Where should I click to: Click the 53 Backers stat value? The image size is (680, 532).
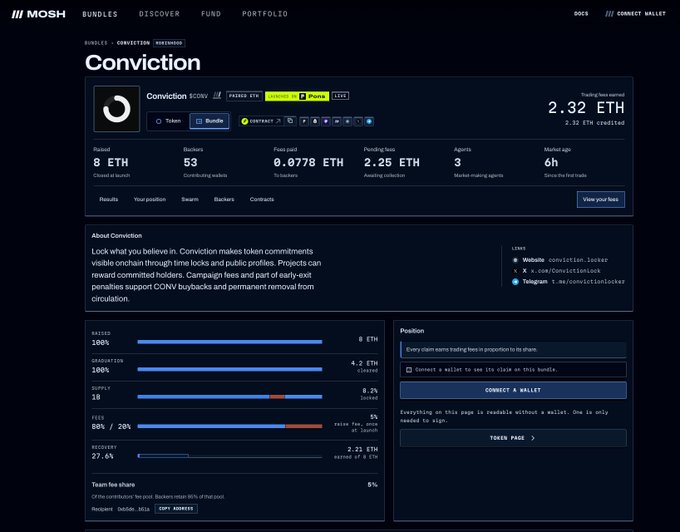tap(190, 163)
